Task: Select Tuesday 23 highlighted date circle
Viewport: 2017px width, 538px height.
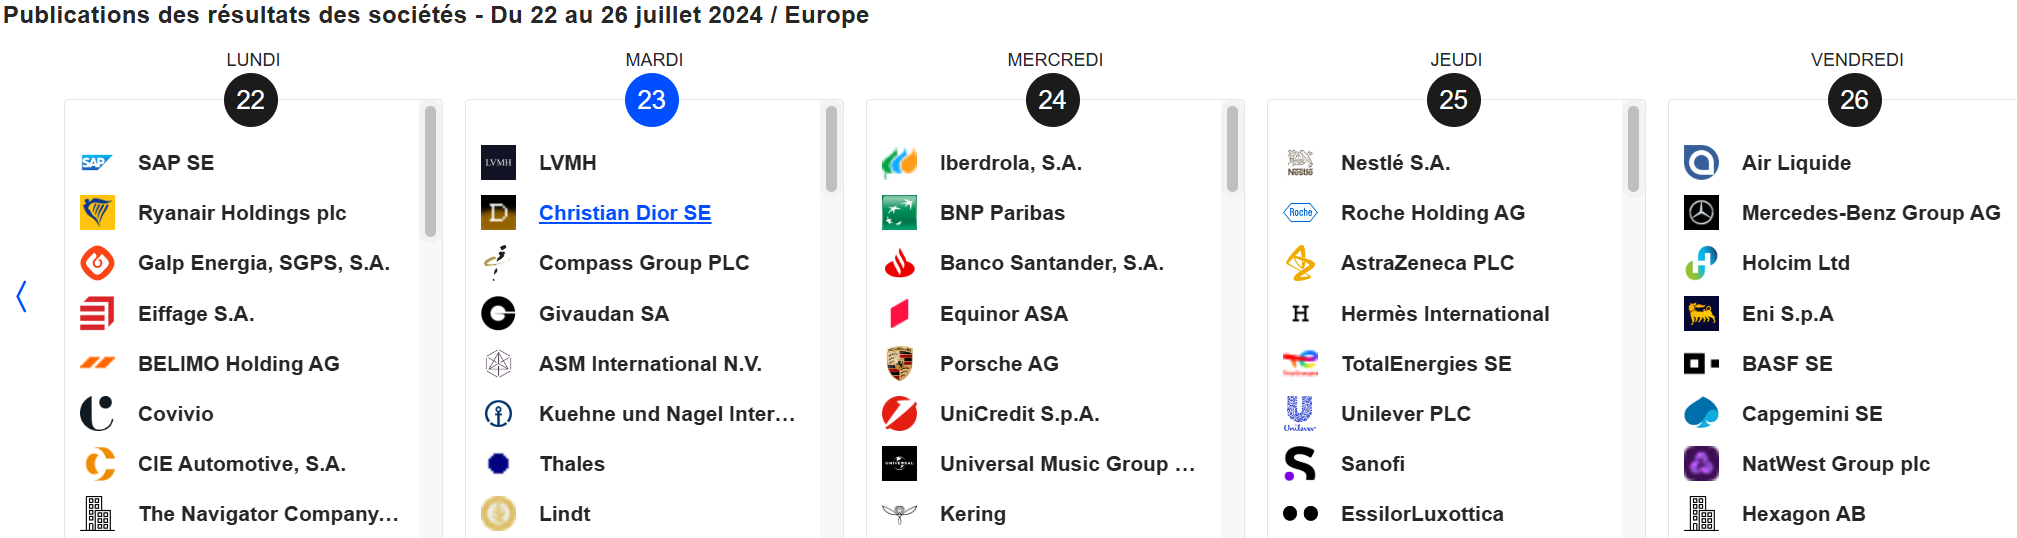Action: point(652,100)
